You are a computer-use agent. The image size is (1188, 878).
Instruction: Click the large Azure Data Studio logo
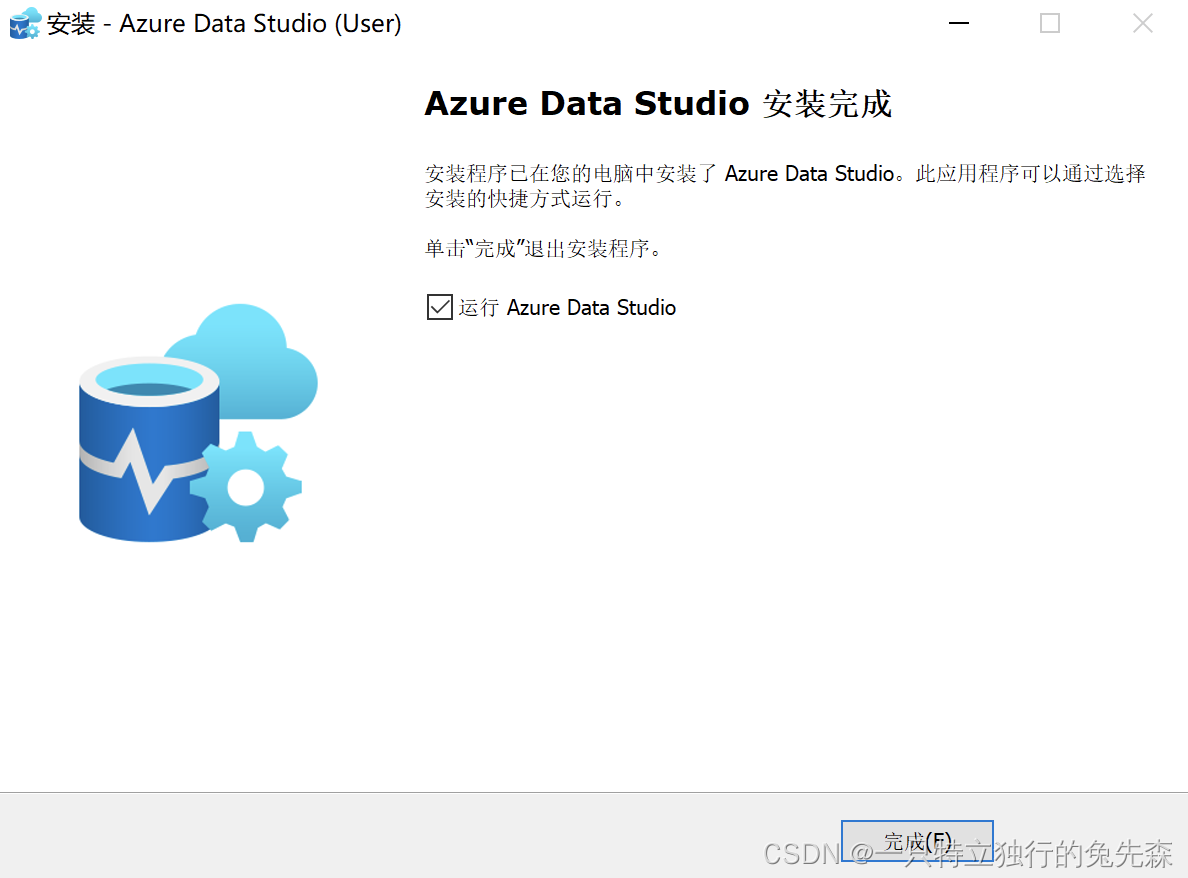coord(199,423)
